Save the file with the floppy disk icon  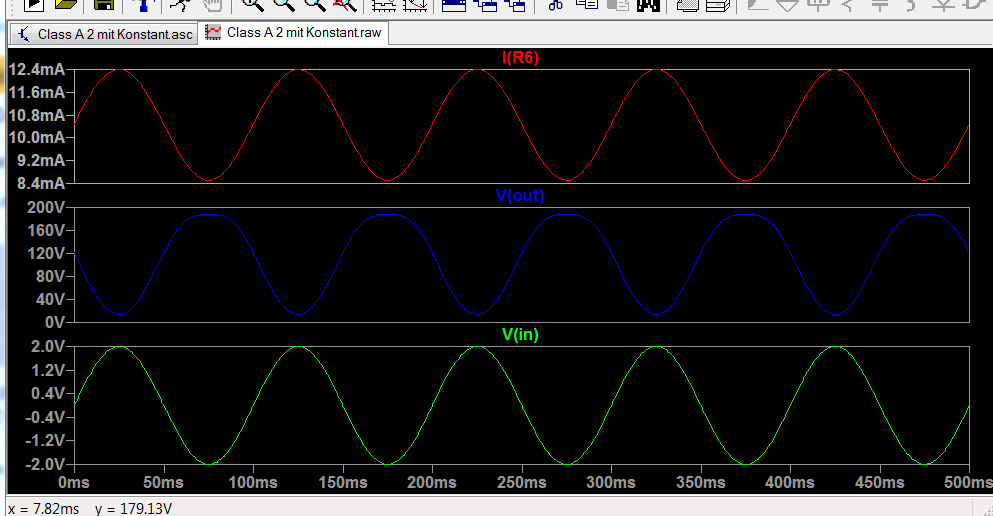click(101, 5)
